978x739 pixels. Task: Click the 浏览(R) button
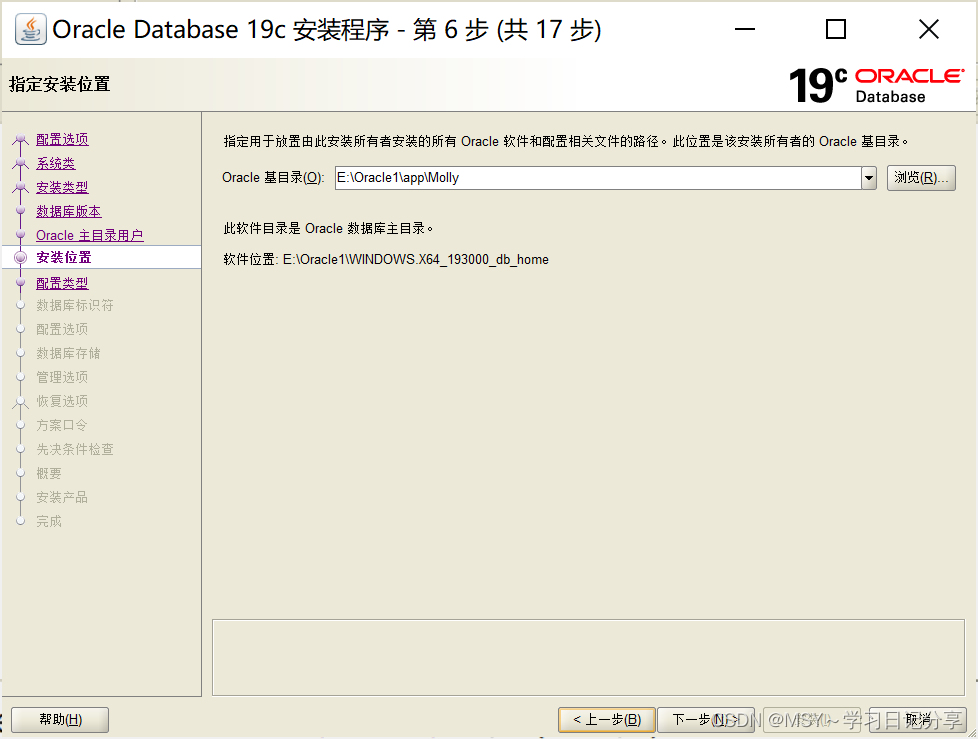click(920, 178)
